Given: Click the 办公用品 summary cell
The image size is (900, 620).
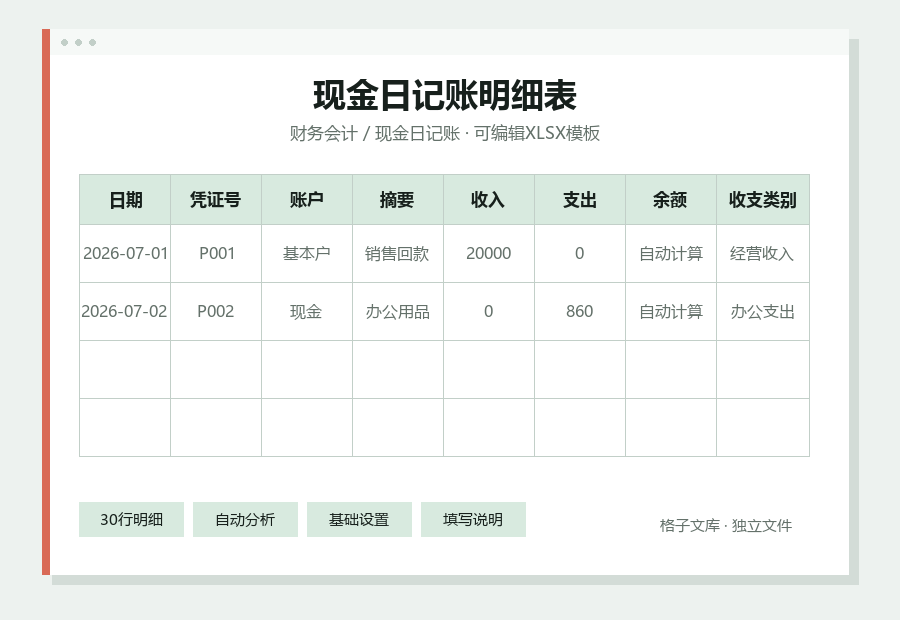Looking at the screenshot, I should (398, 312).
